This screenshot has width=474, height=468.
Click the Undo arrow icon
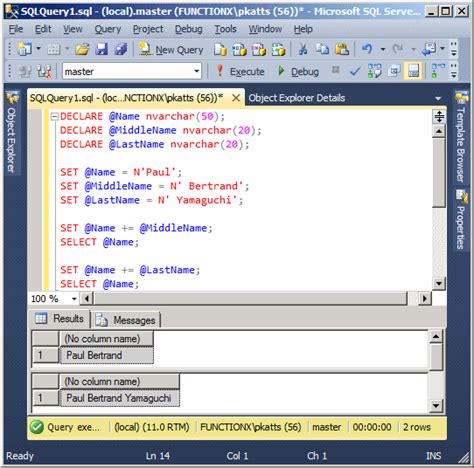click(367, 49)
